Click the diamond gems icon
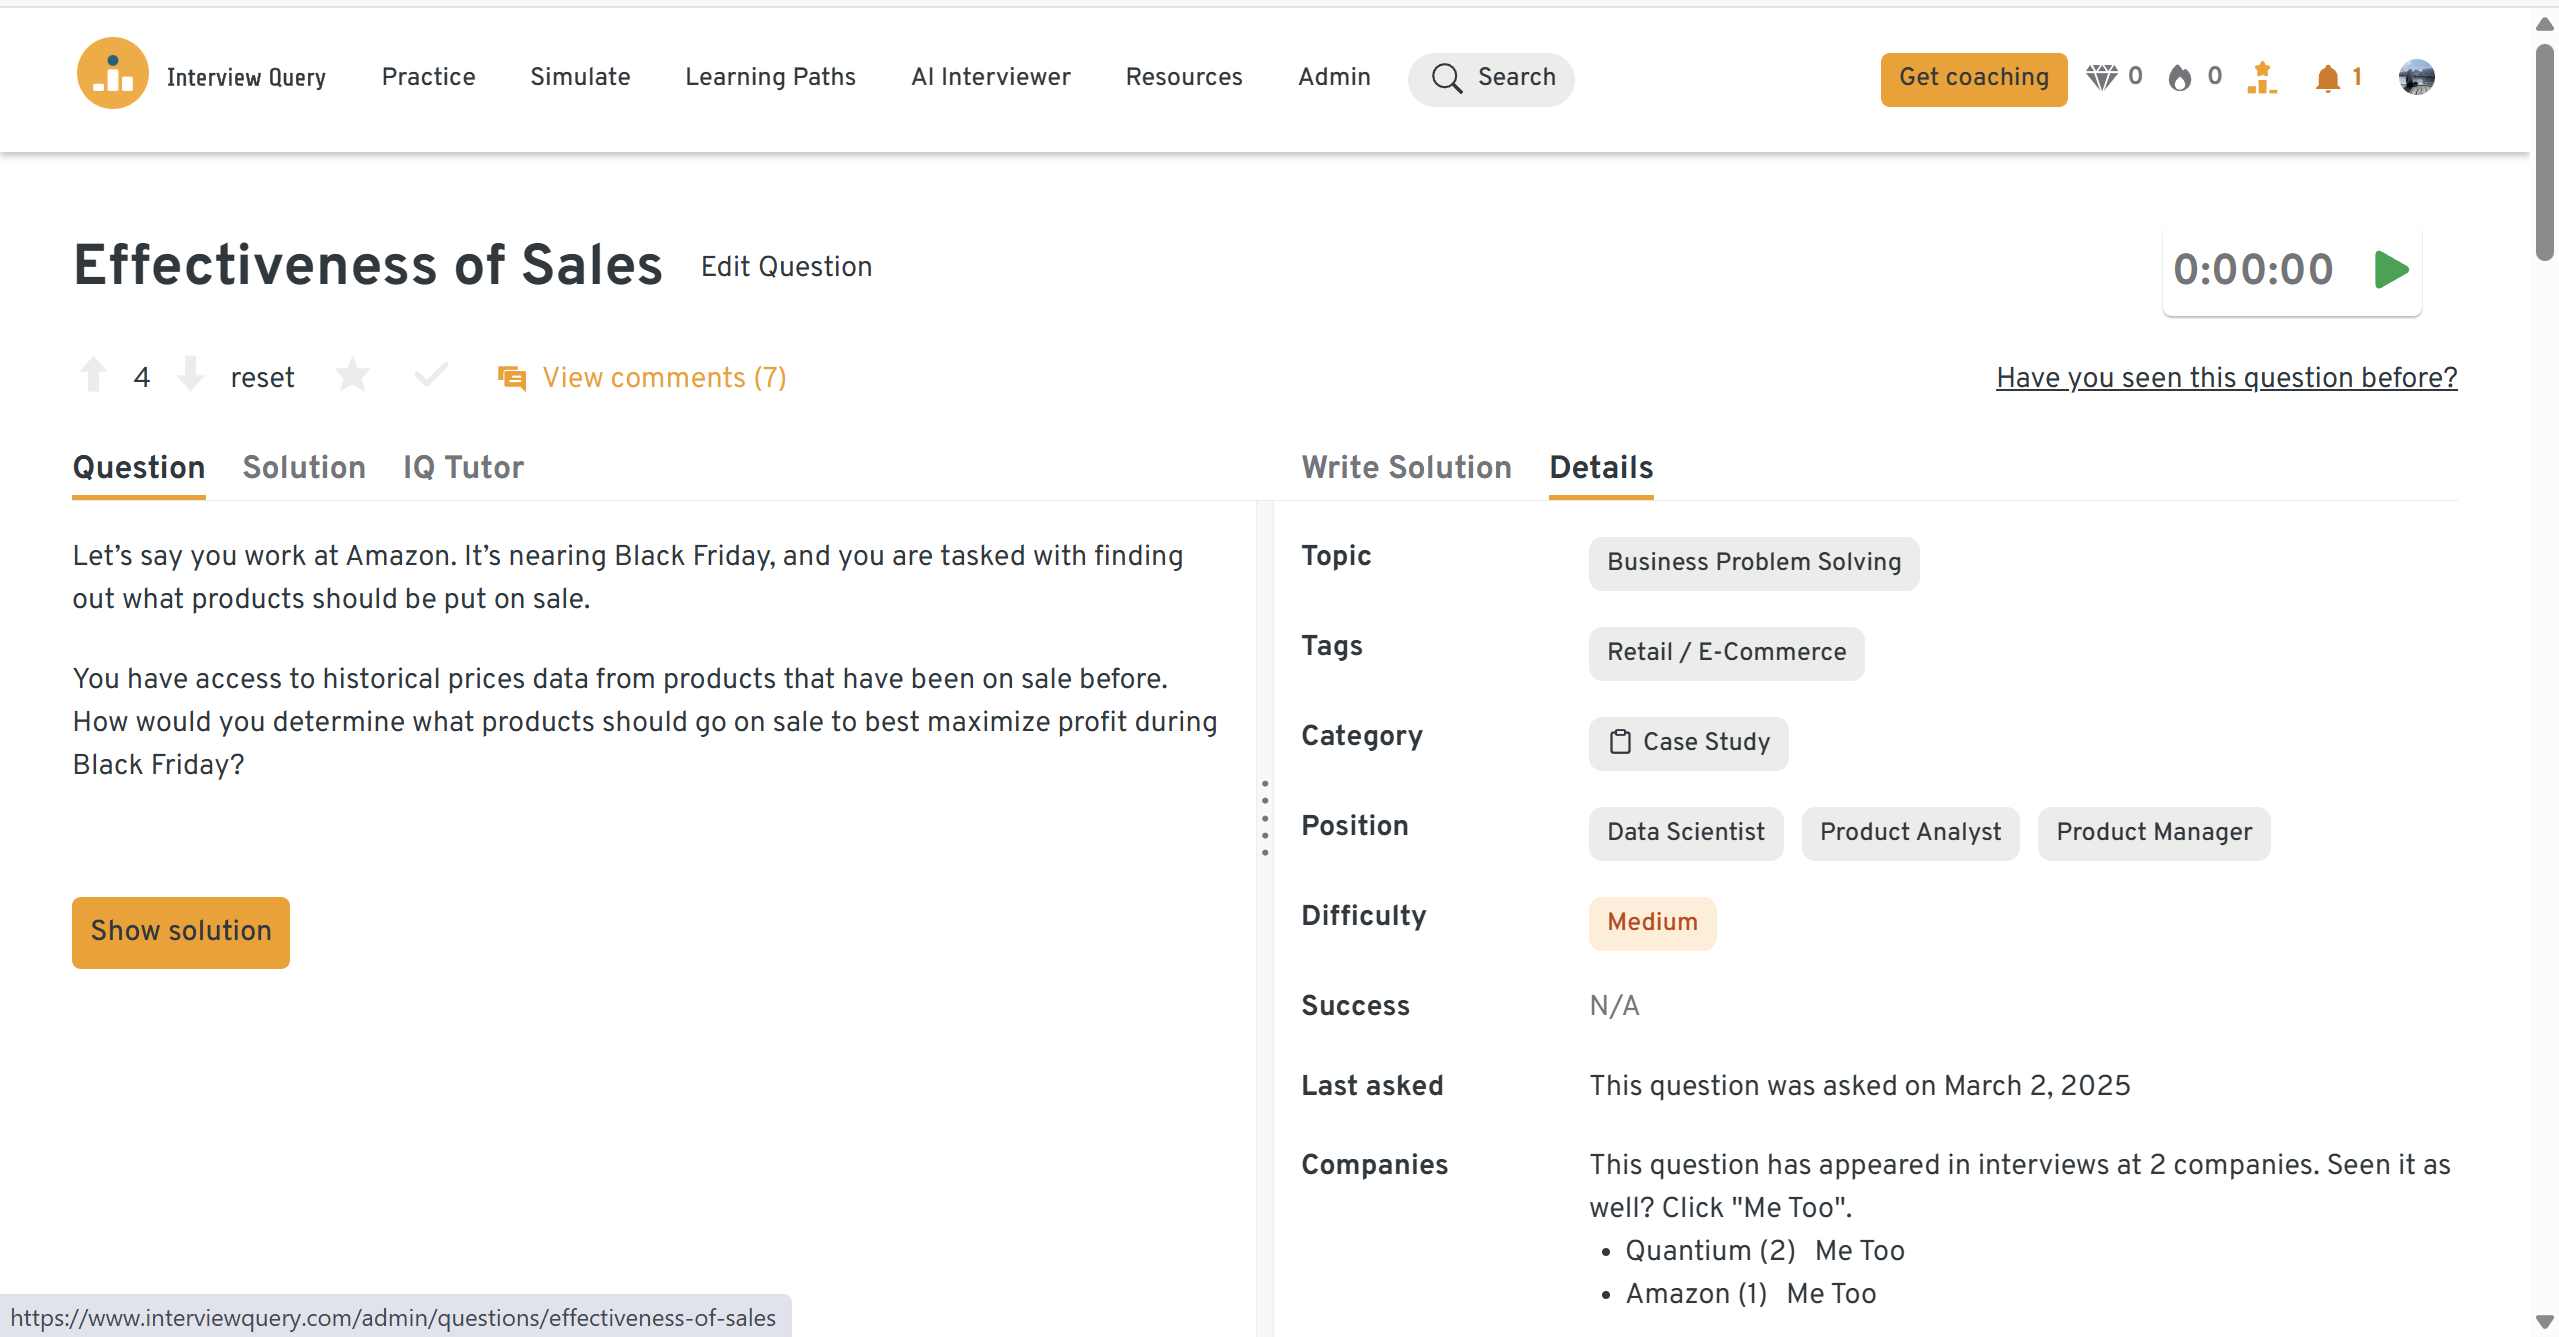 [x=2101, y=77]
